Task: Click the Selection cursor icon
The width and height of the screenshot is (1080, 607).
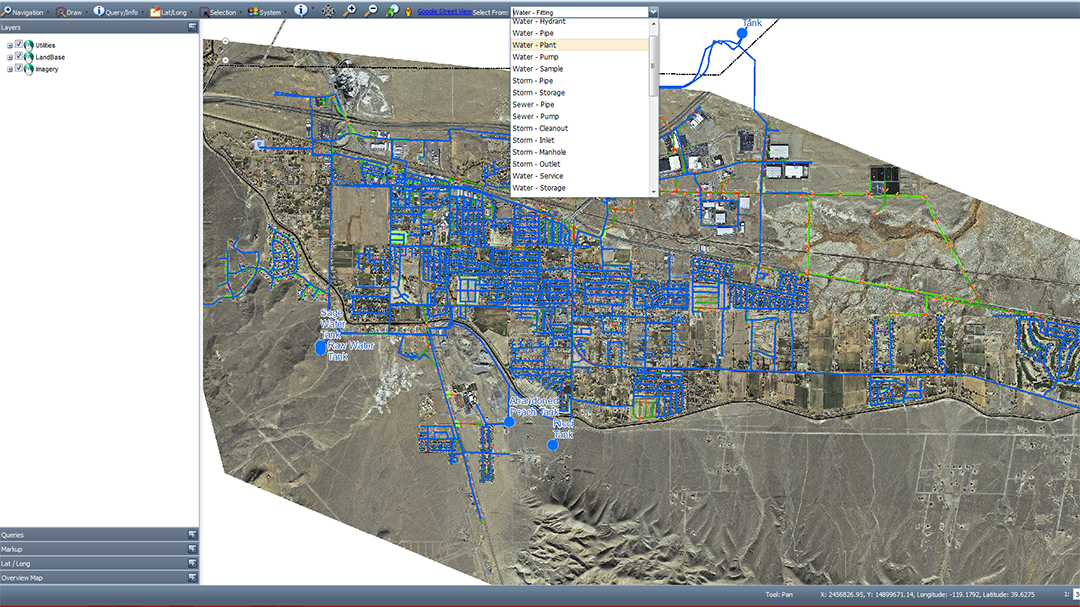Action: tap(204, 12)
